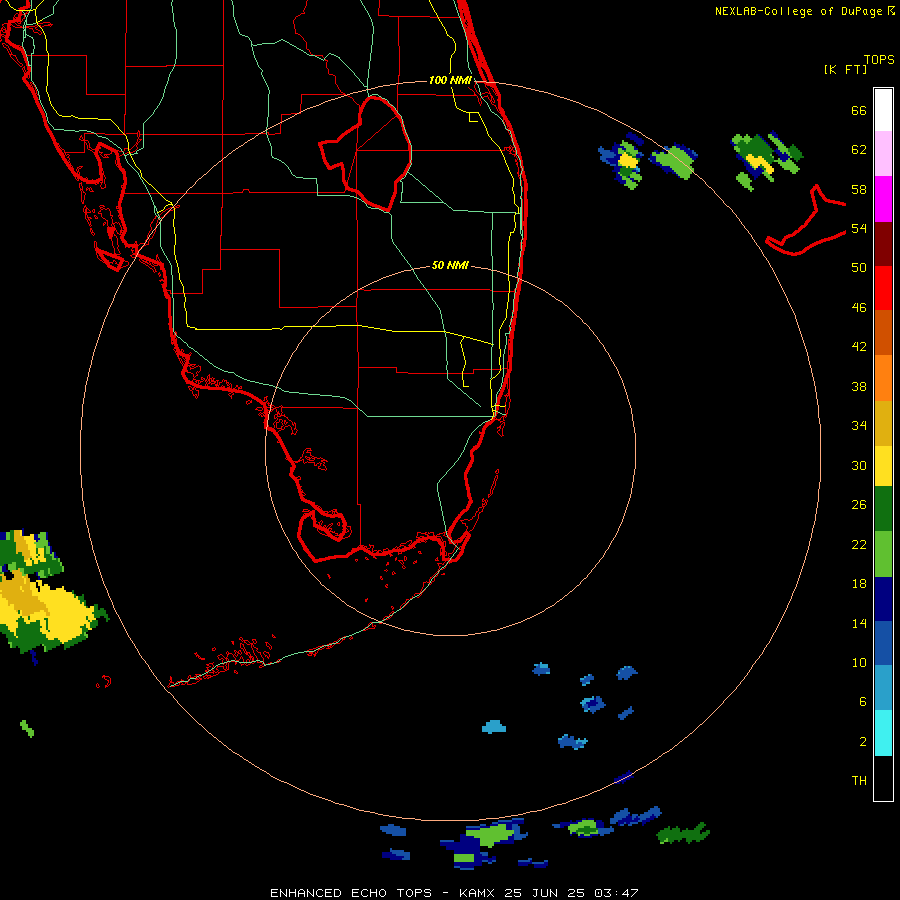The height and width of the screenshot is (900, 900).
Task: Pick the dark orange legend segment
Action: pyautogui.click(x=883, y=332)
